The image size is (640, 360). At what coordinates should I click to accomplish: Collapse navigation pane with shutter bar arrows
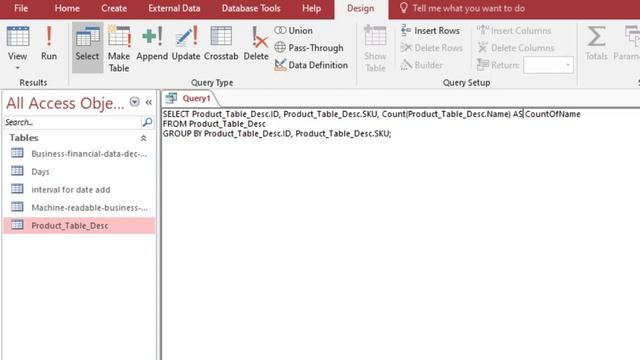click(x=149, y=102)
